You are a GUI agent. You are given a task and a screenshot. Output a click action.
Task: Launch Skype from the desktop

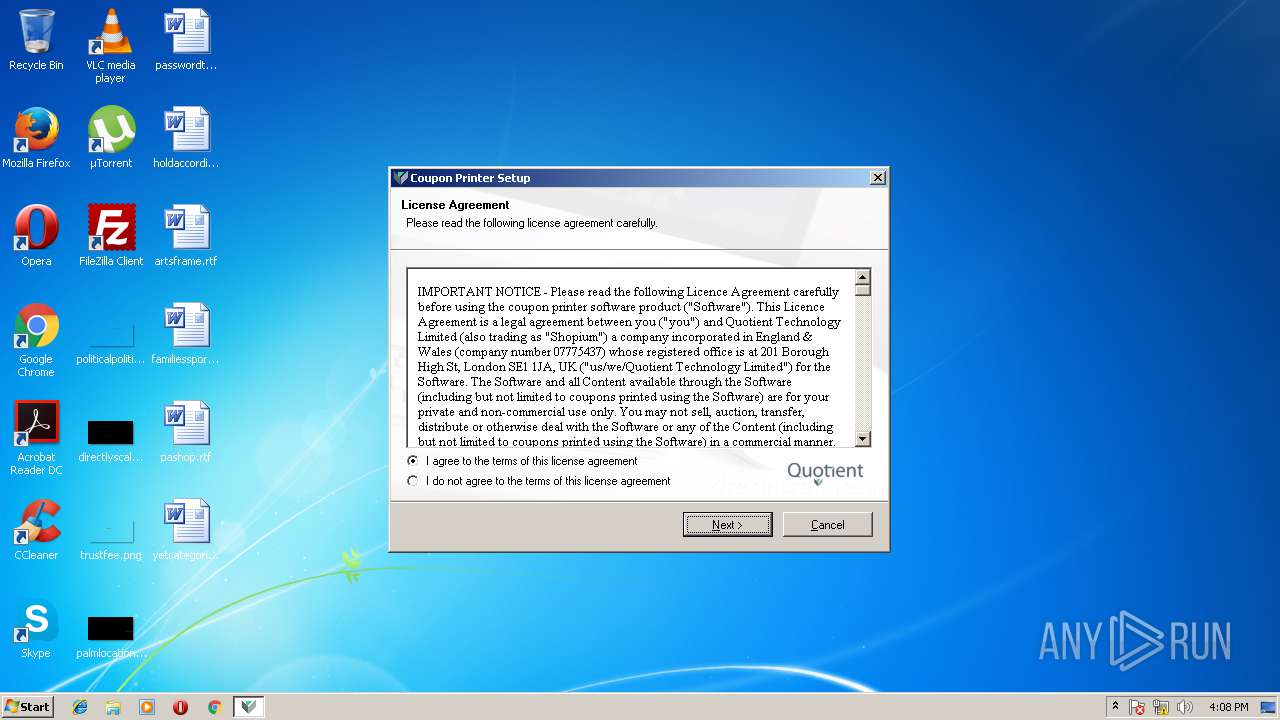click(x=36, y=628)
